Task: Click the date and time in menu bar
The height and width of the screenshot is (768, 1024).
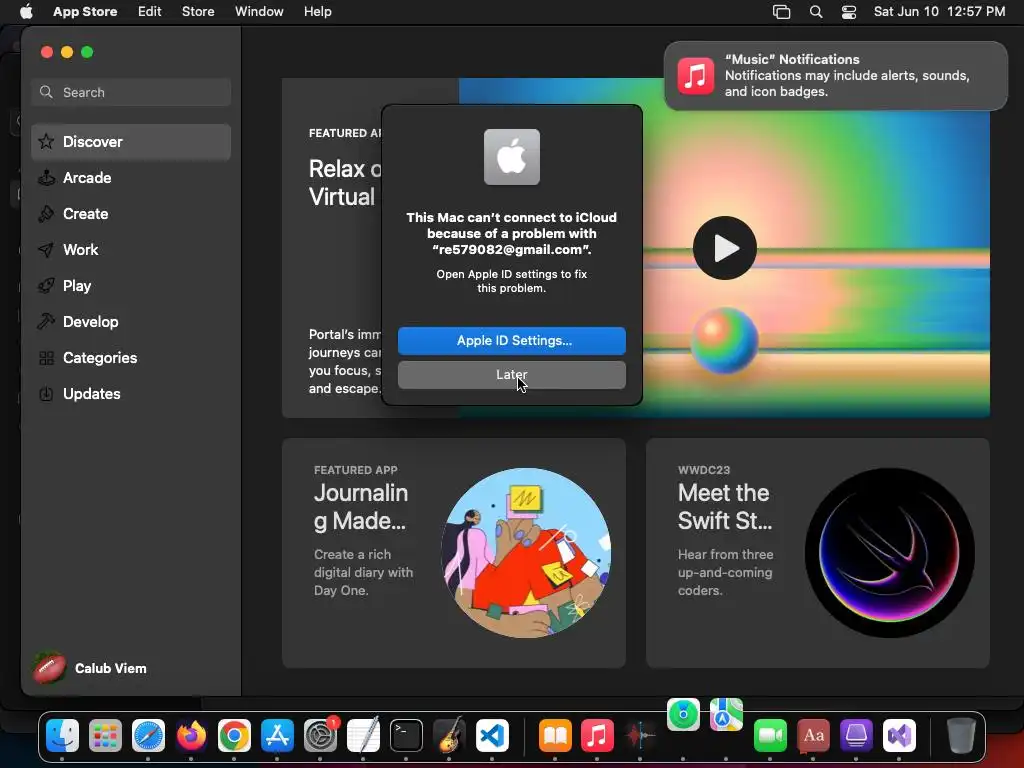Action: coord(939,11)
